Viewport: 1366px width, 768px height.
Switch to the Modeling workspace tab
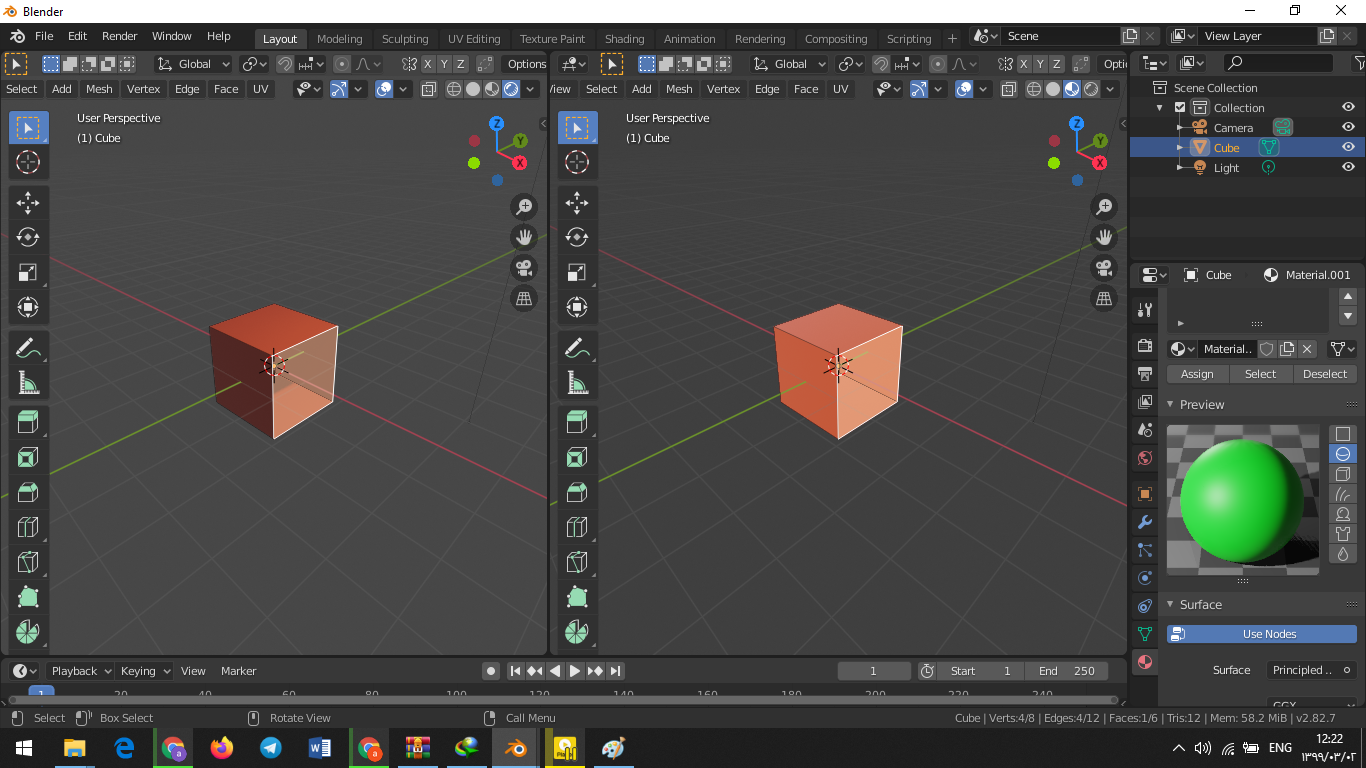point(339,39)
